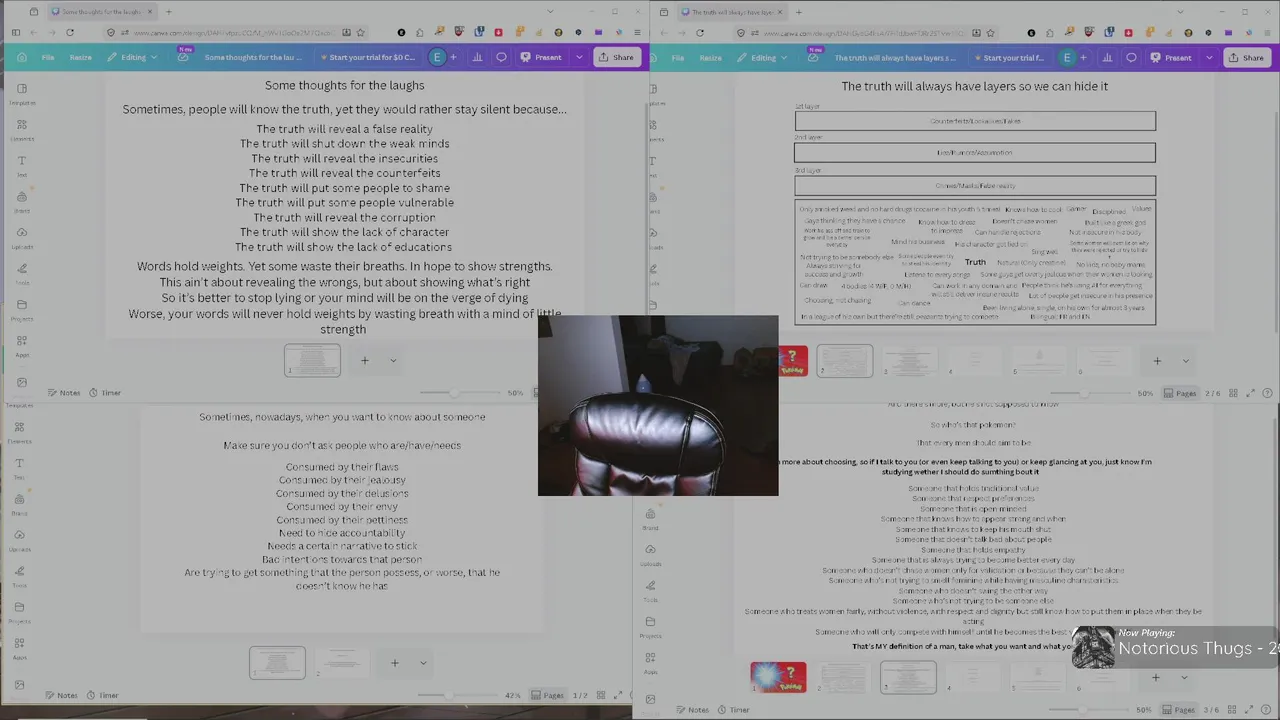Click Present button in right Canva window
1280x720 pixels.
tap(1171, 57)
